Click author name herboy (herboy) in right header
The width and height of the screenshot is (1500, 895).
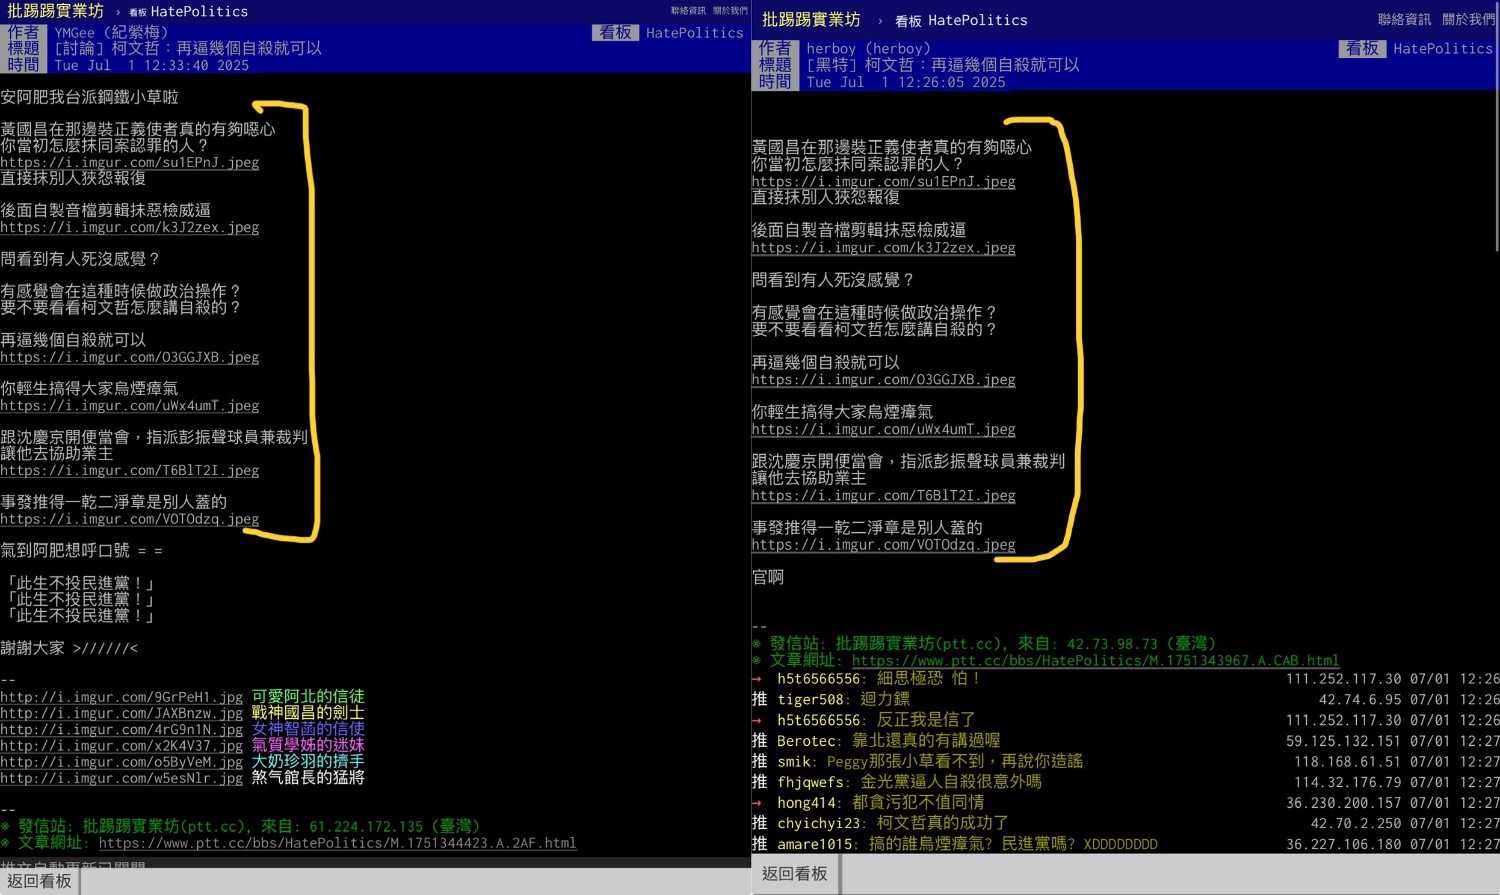coord(869,48)
